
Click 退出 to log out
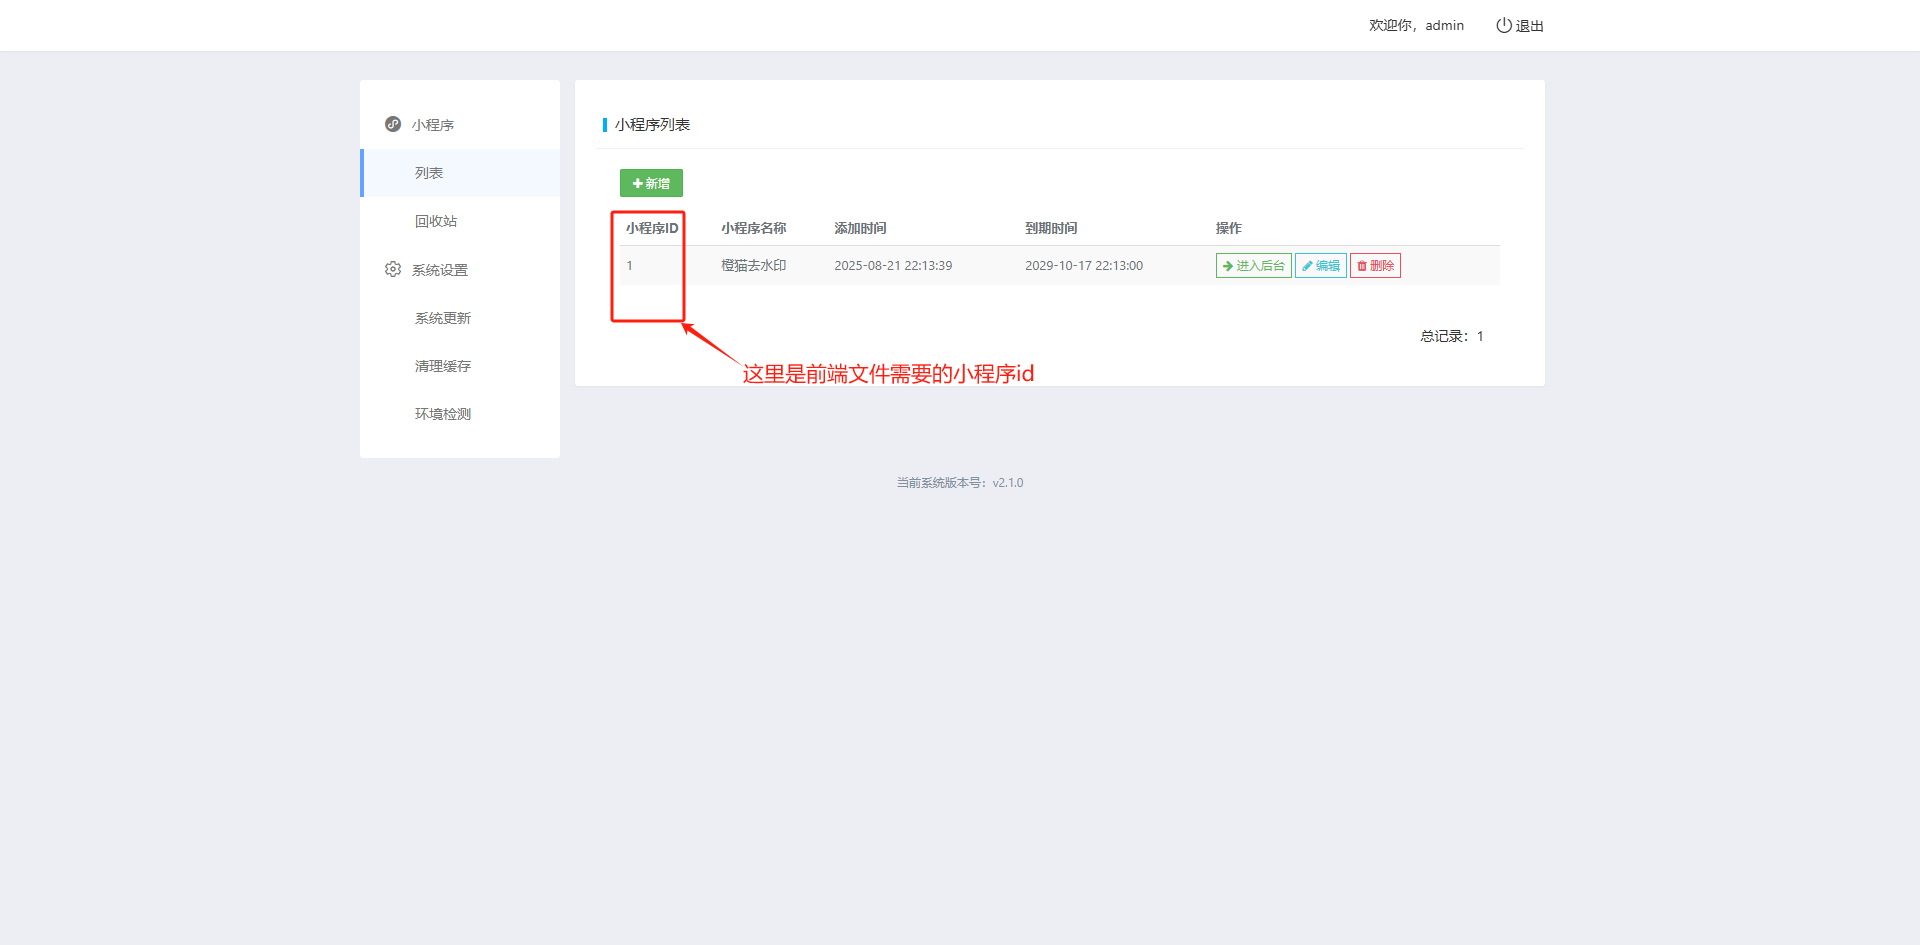coord(1529,26)
